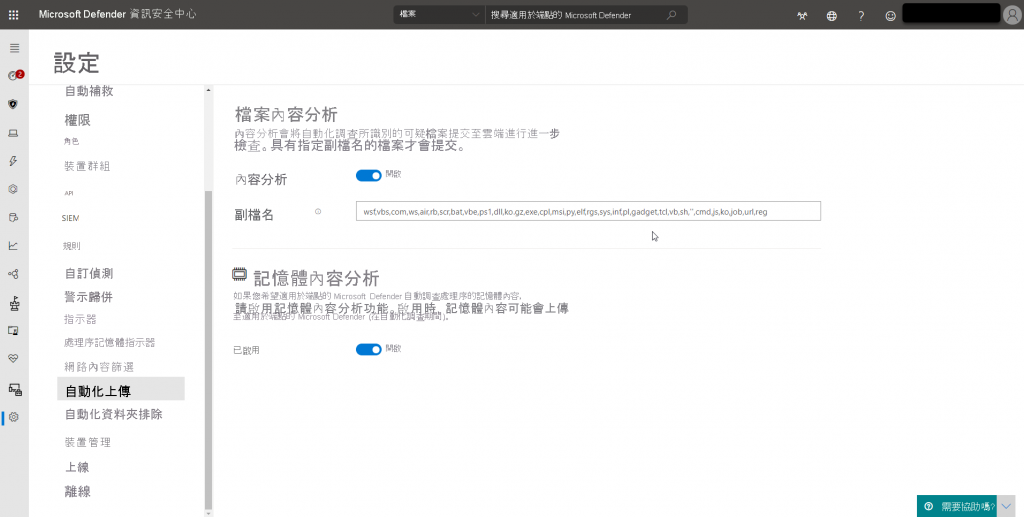This screenshot has width=1024, height=517.
Task: Open the settings gear in sidebar
Action: point(14,417)
